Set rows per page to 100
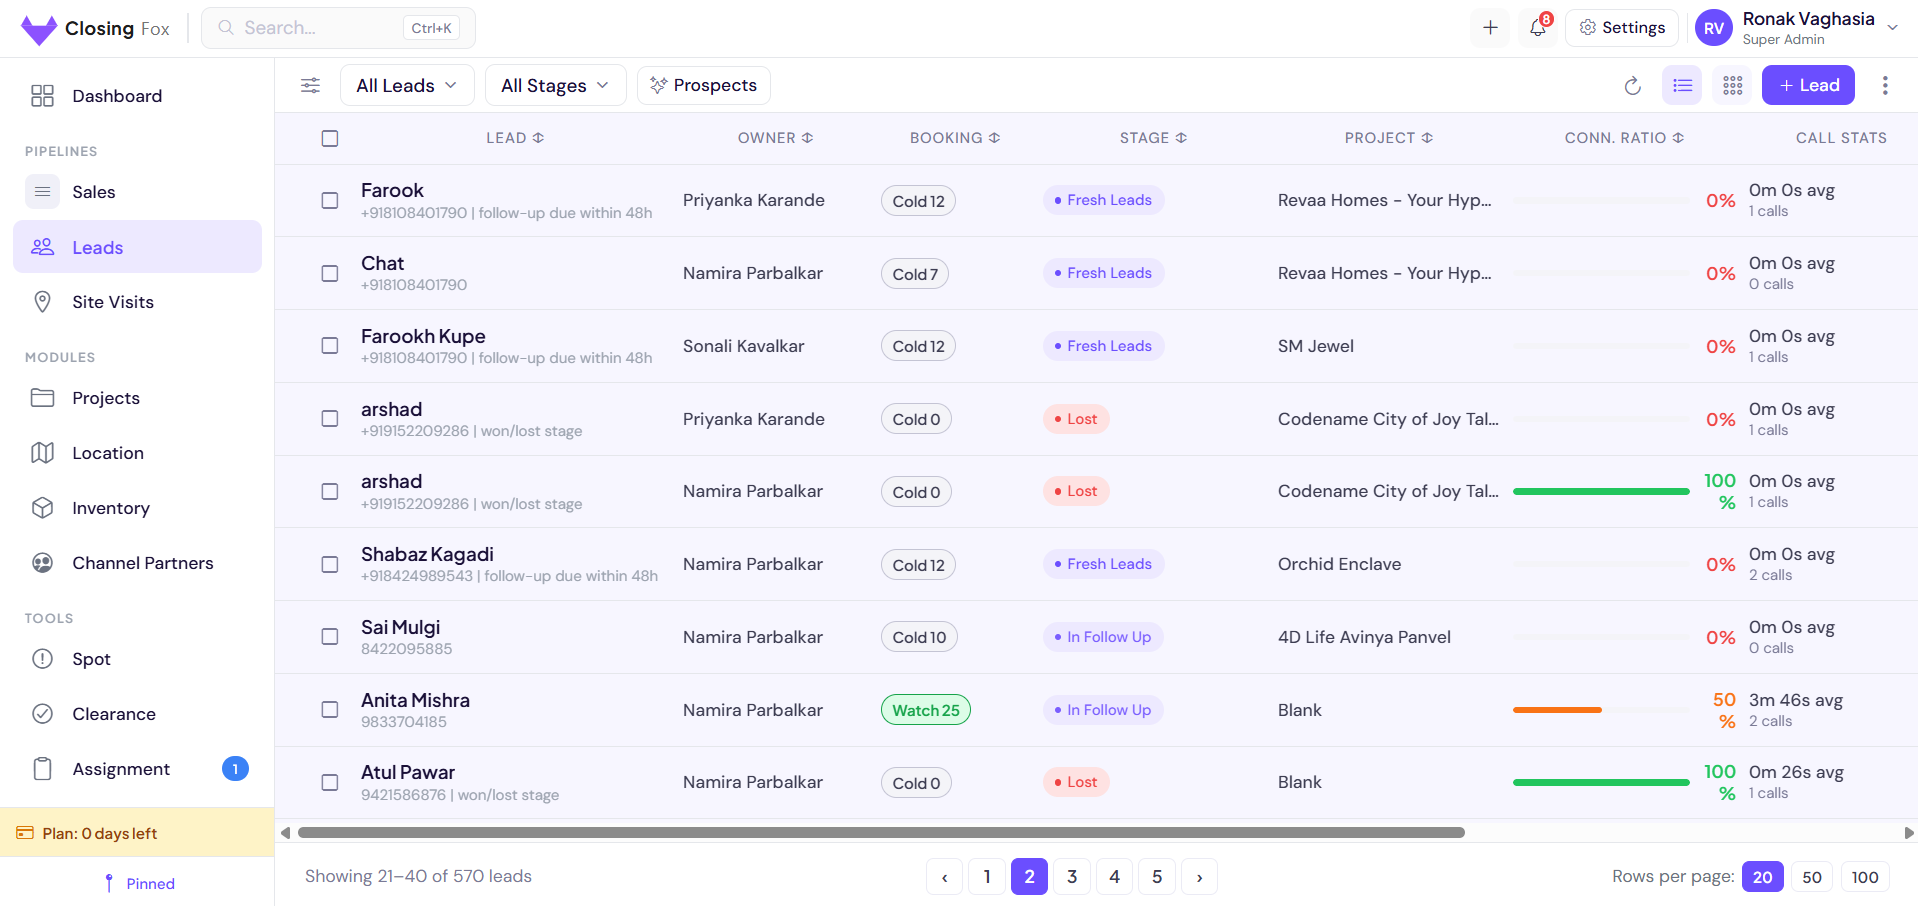The width and height of the screenshot is (1918, 906). pos(1864,876)
